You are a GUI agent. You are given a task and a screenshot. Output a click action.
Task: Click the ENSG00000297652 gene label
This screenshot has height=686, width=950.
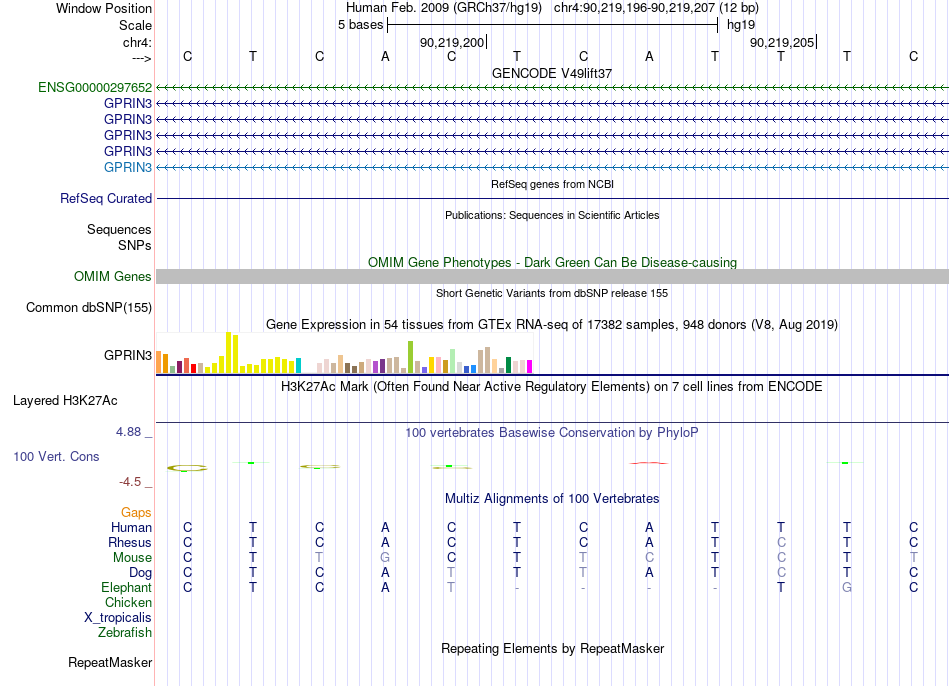pos(95,87)
